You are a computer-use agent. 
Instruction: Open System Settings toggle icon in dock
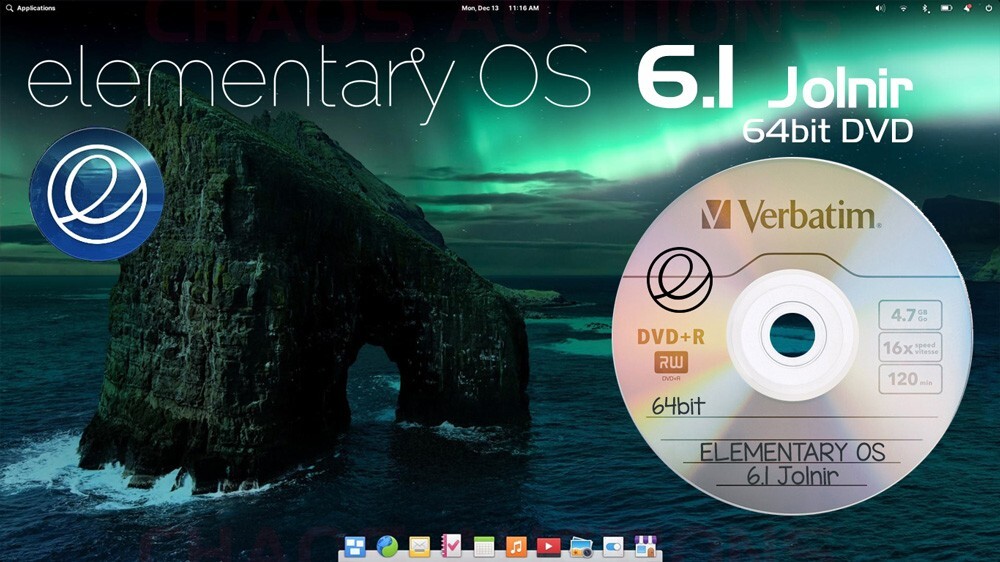point(613,547)
